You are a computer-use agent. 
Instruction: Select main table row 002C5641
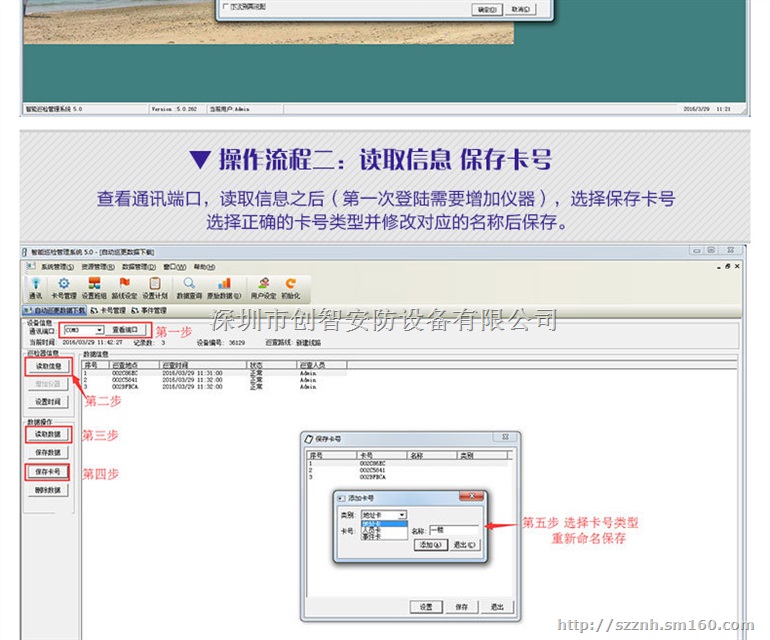[215, 380]
